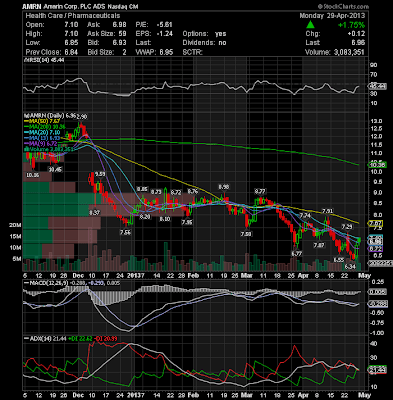Click the MACD 0.005 histogram value tag

[x=377, y=292]
